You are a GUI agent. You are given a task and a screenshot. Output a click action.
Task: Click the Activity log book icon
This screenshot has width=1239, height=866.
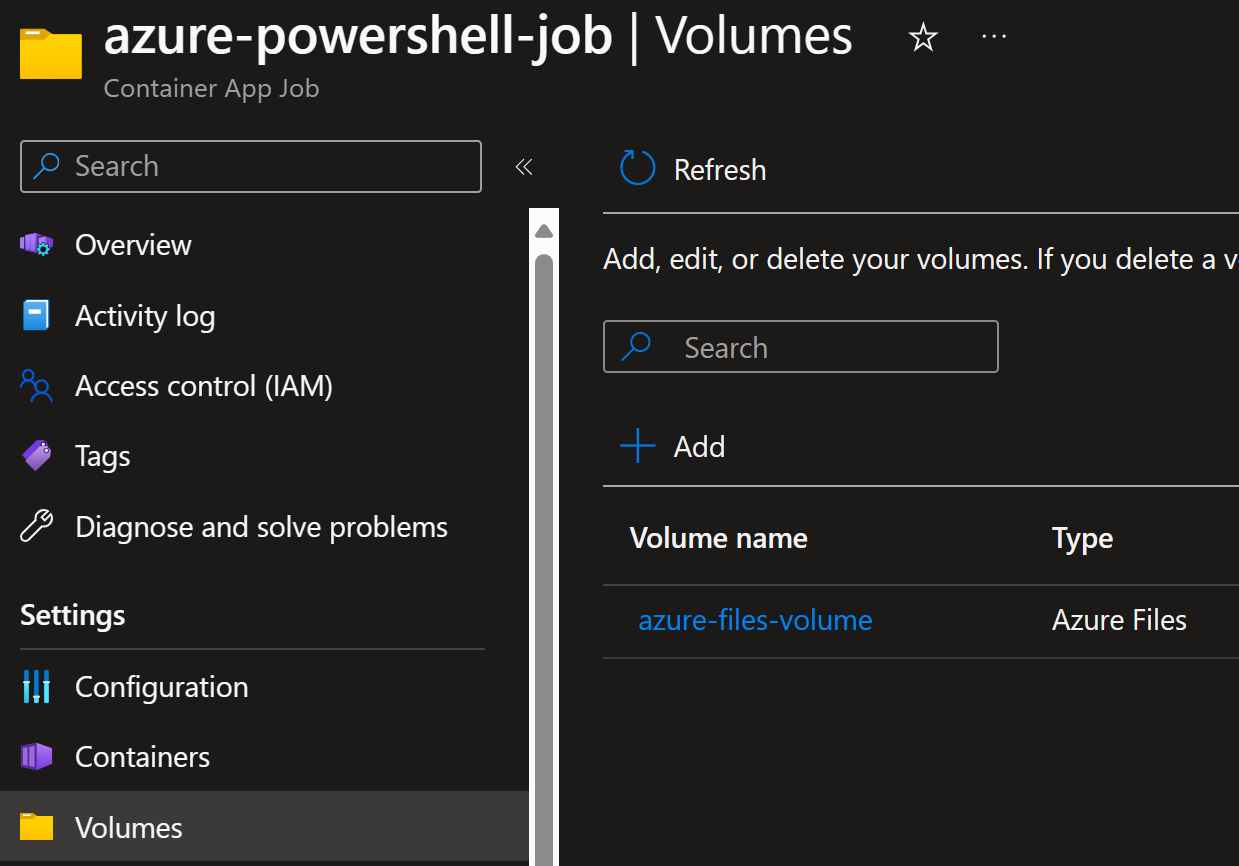(36, 316)
